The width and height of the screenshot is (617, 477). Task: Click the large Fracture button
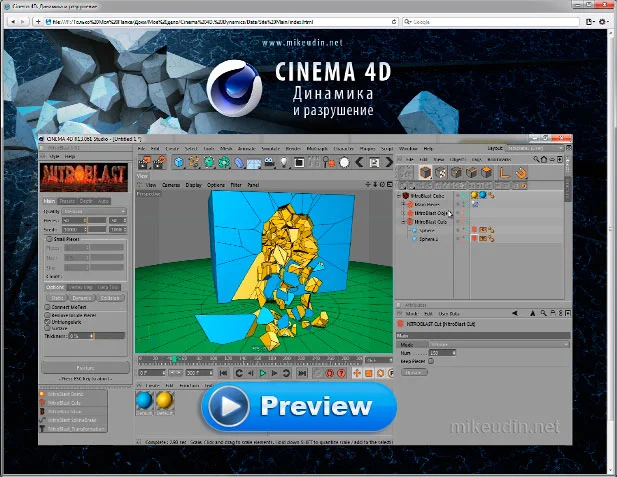pyautogui.click(x=85, y=368)
